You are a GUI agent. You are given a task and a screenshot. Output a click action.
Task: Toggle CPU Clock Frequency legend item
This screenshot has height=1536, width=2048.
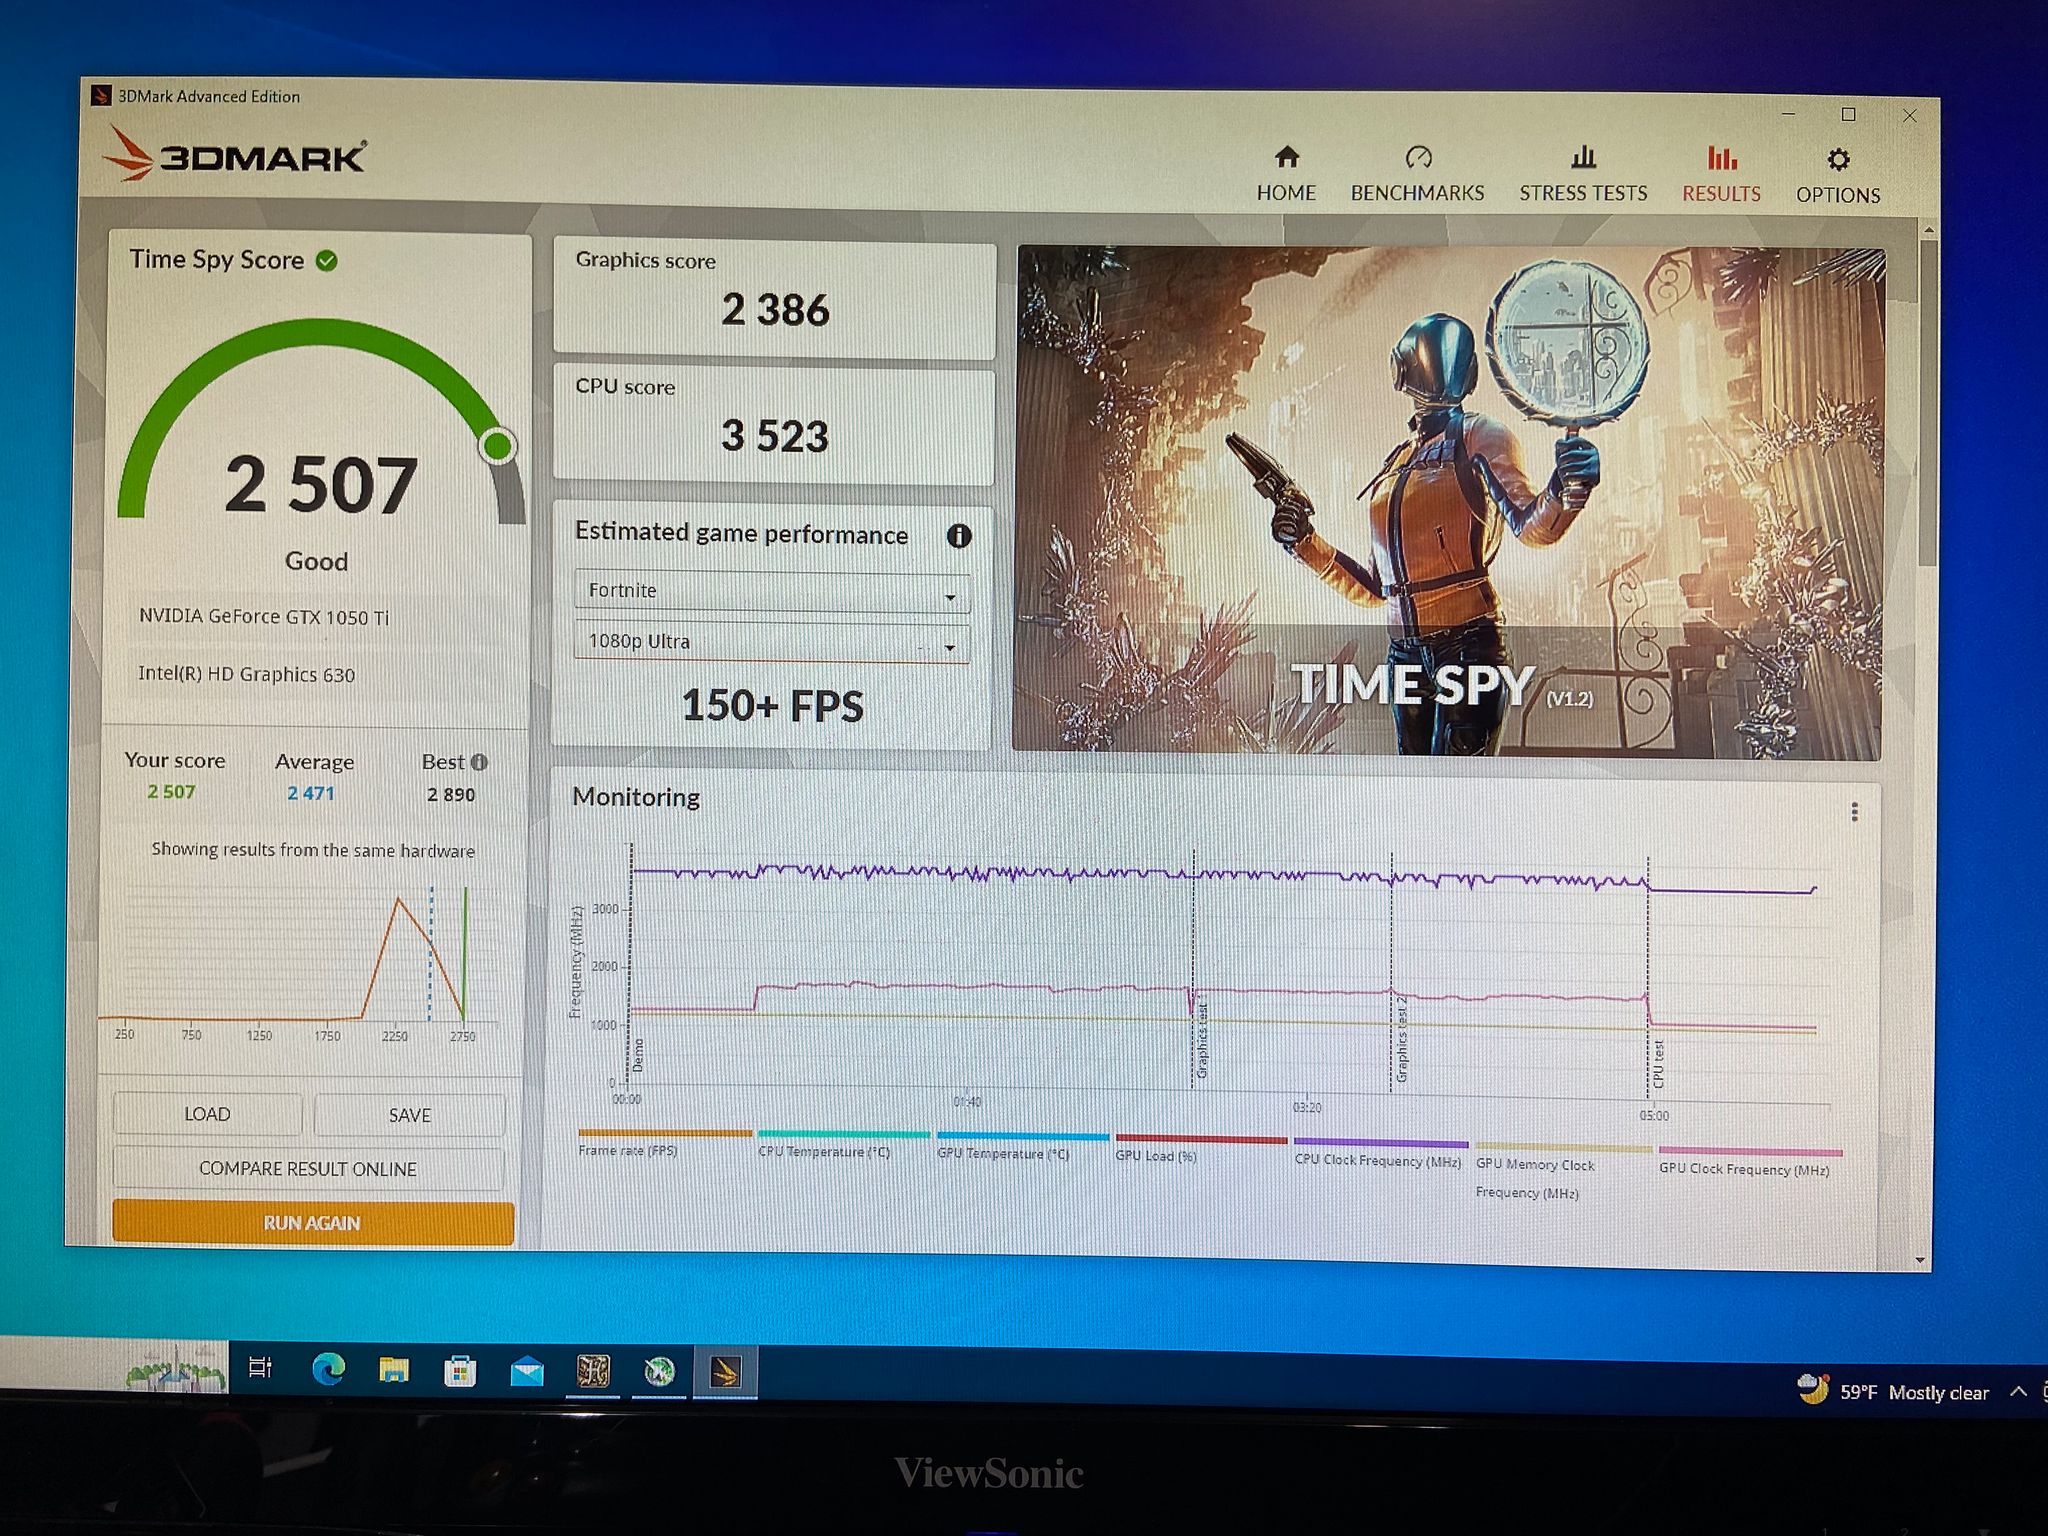[x=1380, y=1152]
